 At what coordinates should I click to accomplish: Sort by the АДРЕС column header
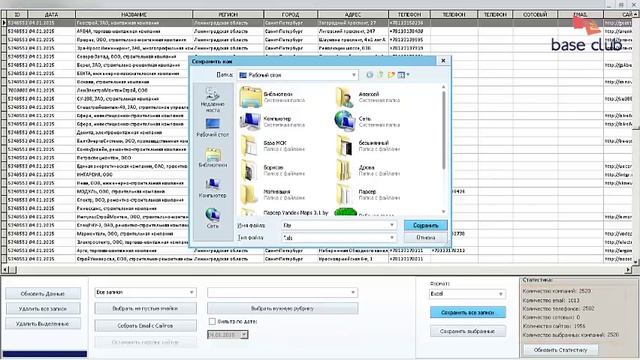pyautogui.click(x=353, y=14)
